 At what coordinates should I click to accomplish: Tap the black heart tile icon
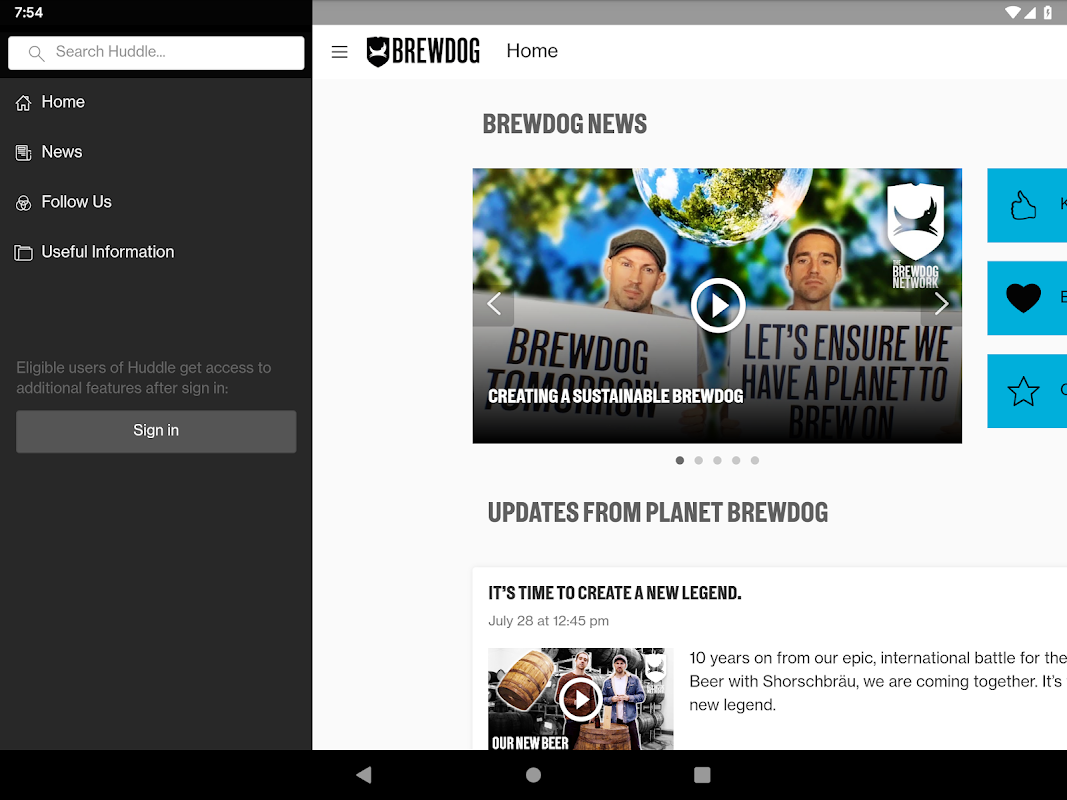pos(1023,298)
